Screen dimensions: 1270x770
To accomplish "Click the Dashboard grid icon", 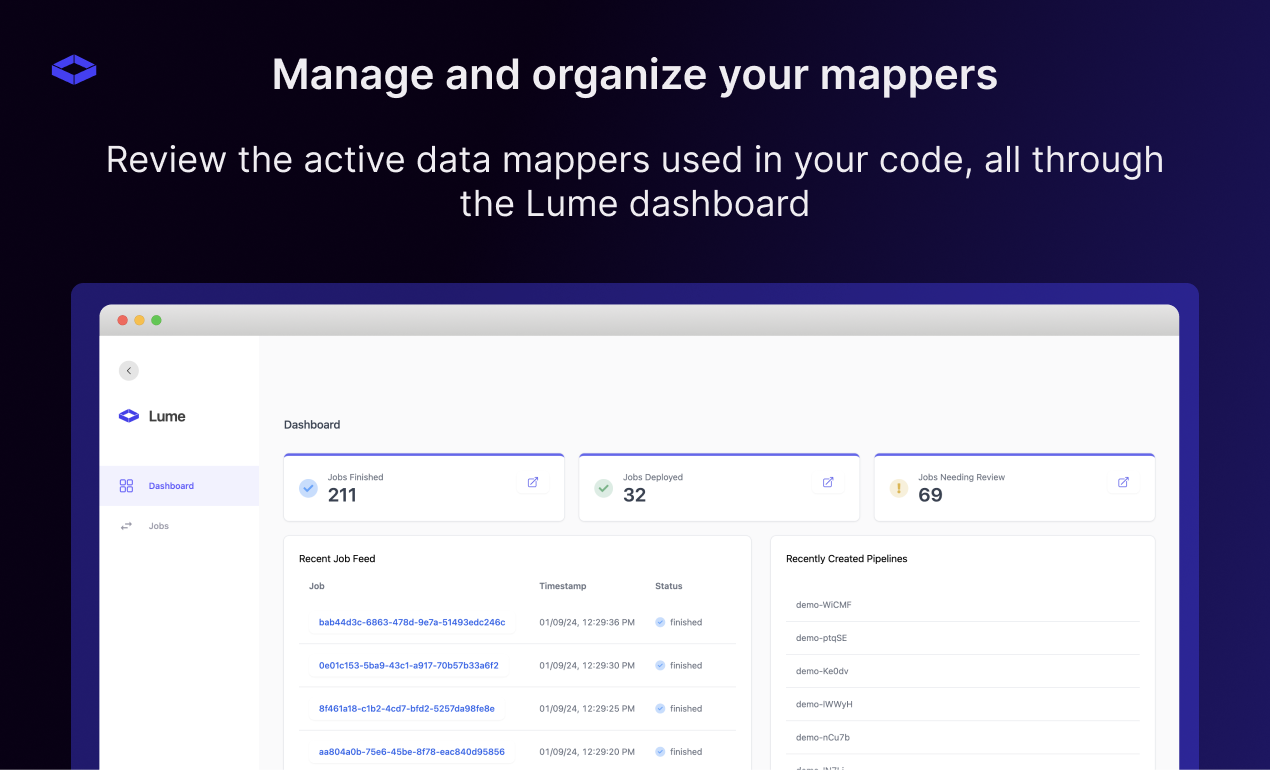I will [x=126, y=486].
